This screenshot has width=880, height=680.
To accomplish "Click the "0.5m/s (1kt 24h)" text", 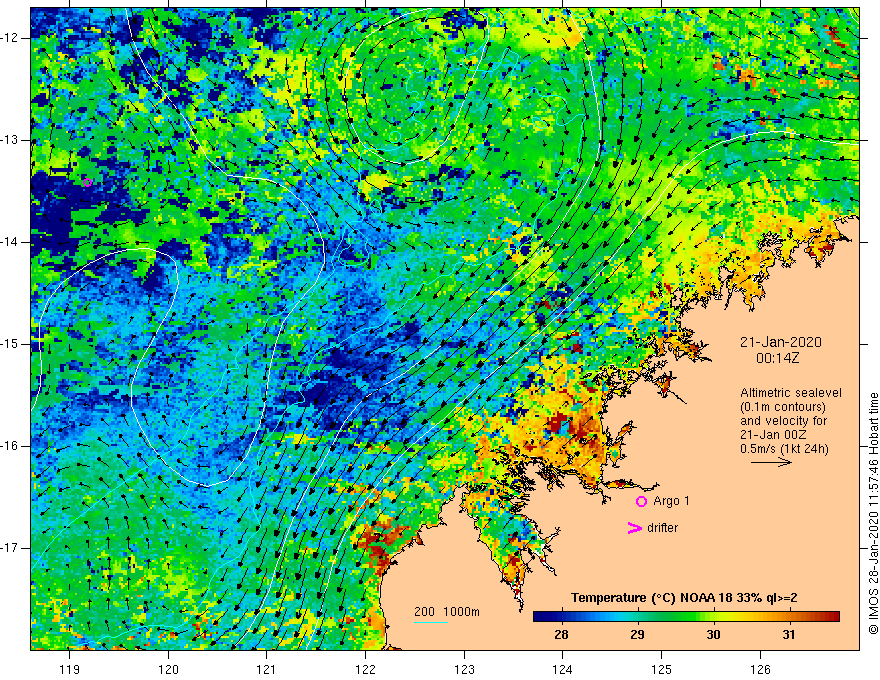I will pyautogui.click(x=784, y=448).
